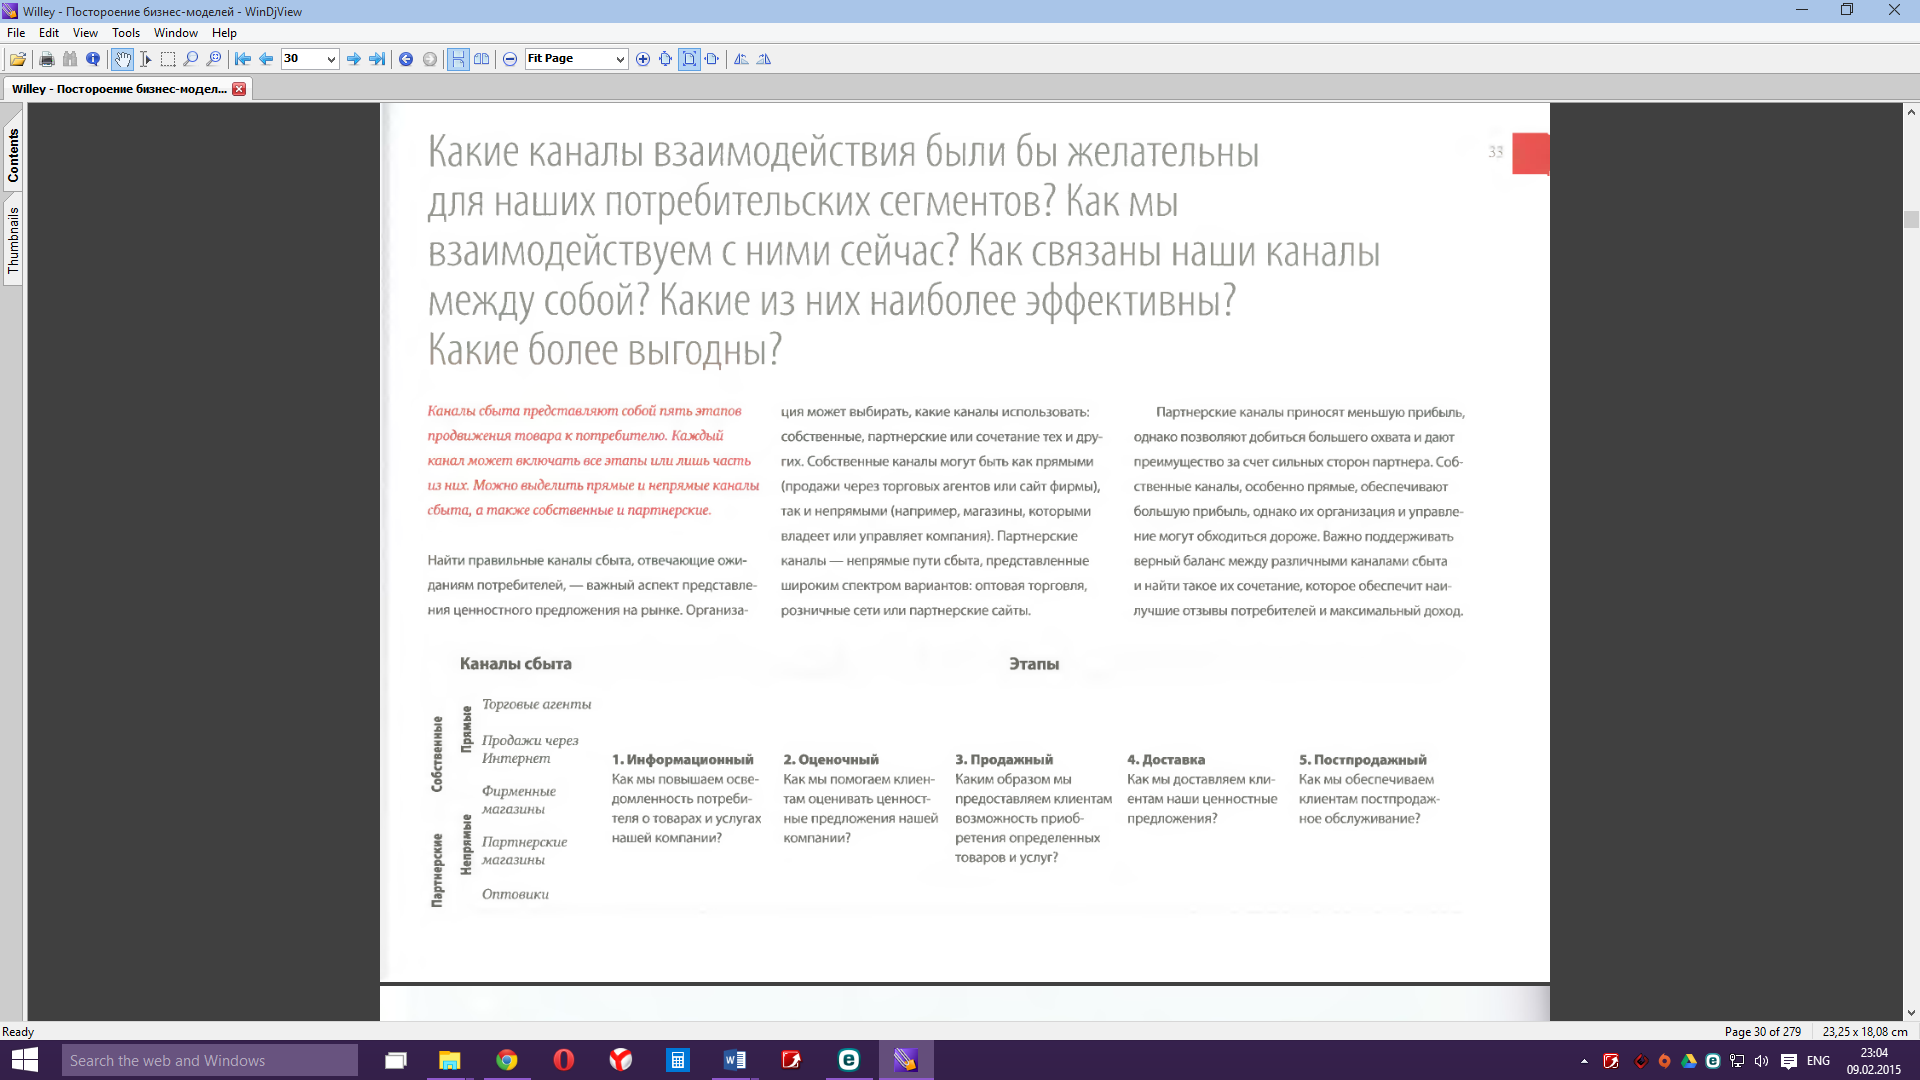Navigate back in view history
The width and height of the screenshot is (1920, 1080).
pos(406,59)
